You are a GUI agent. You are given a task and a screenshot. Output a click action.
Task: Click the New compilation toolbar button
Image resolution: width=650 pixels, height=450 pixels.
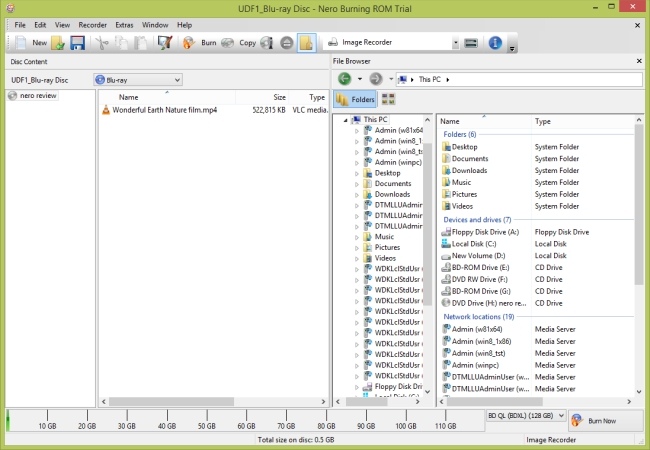[x=30, y=43]
